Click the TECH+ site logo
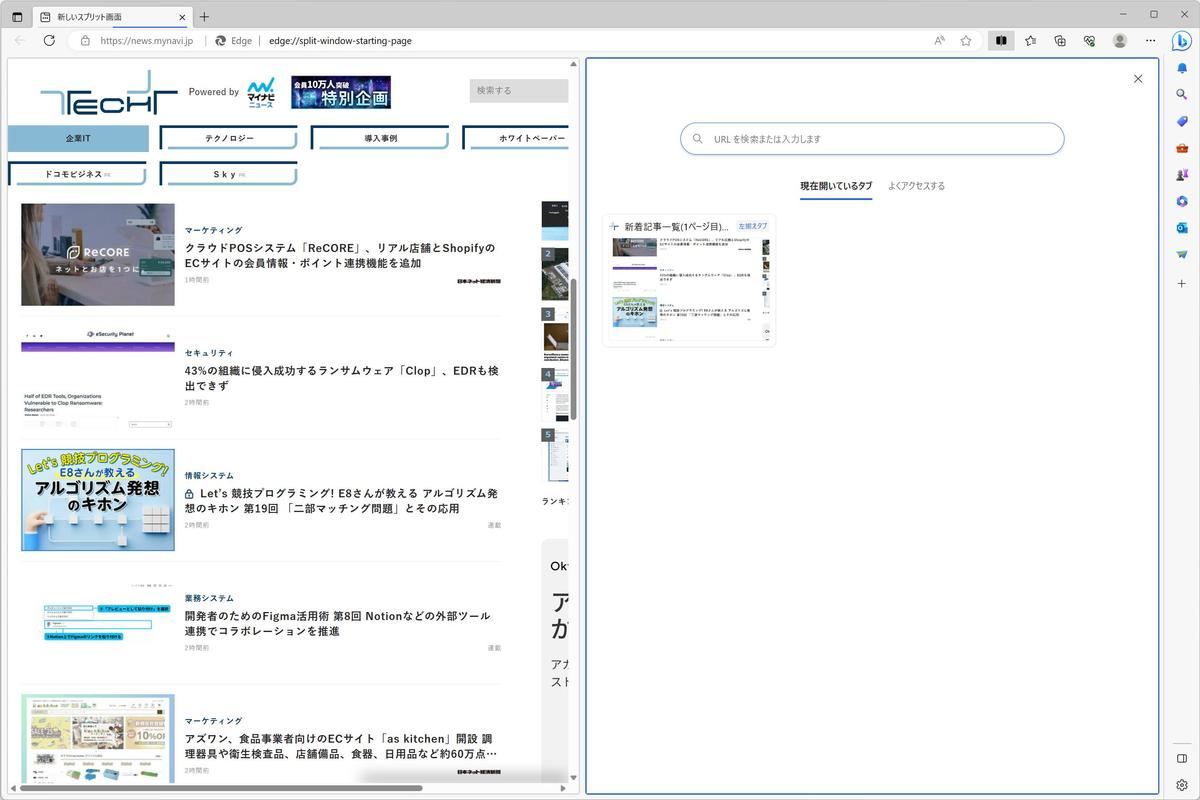The height and width of the screenshot is (800, 1200). point(108,93)
